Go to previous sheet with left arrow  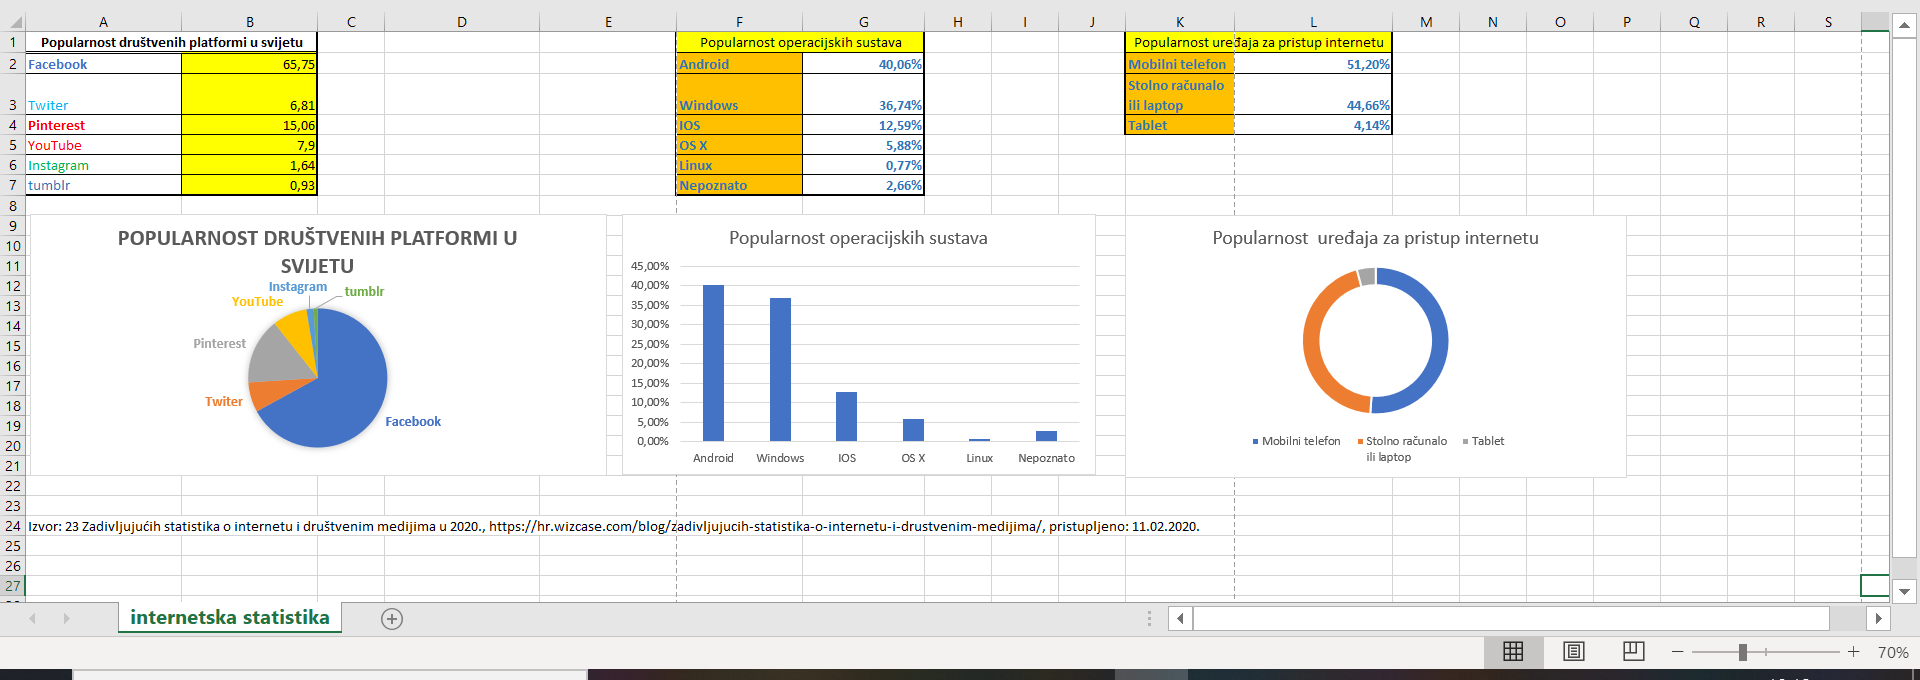(33, 619)
